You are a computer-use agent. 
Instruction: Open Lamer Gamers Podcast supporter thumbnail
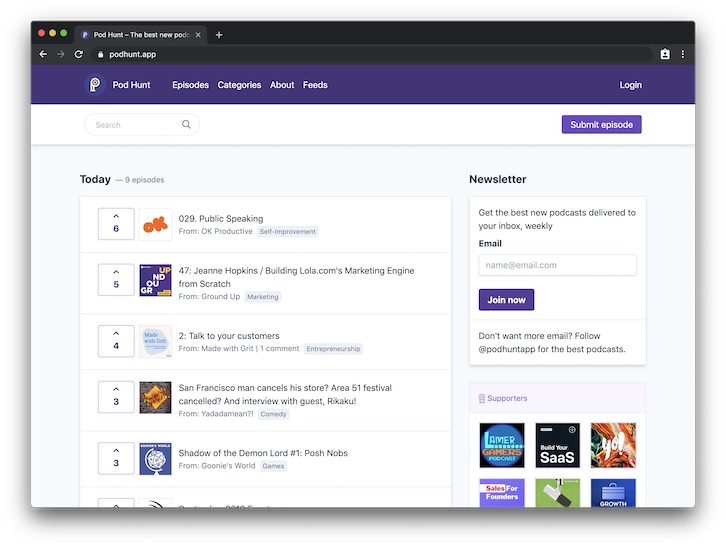[x=502, y=445]
